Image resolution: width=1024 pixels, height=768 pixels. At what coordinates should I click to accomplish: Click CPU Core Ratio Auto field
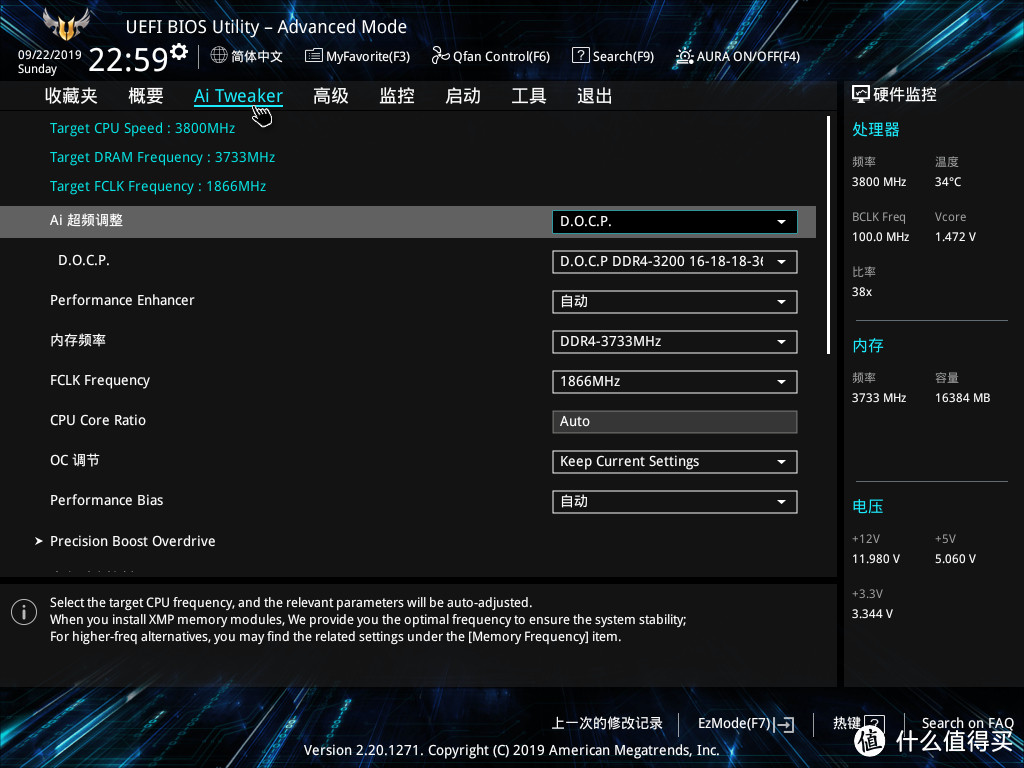[x=675, y=421]
